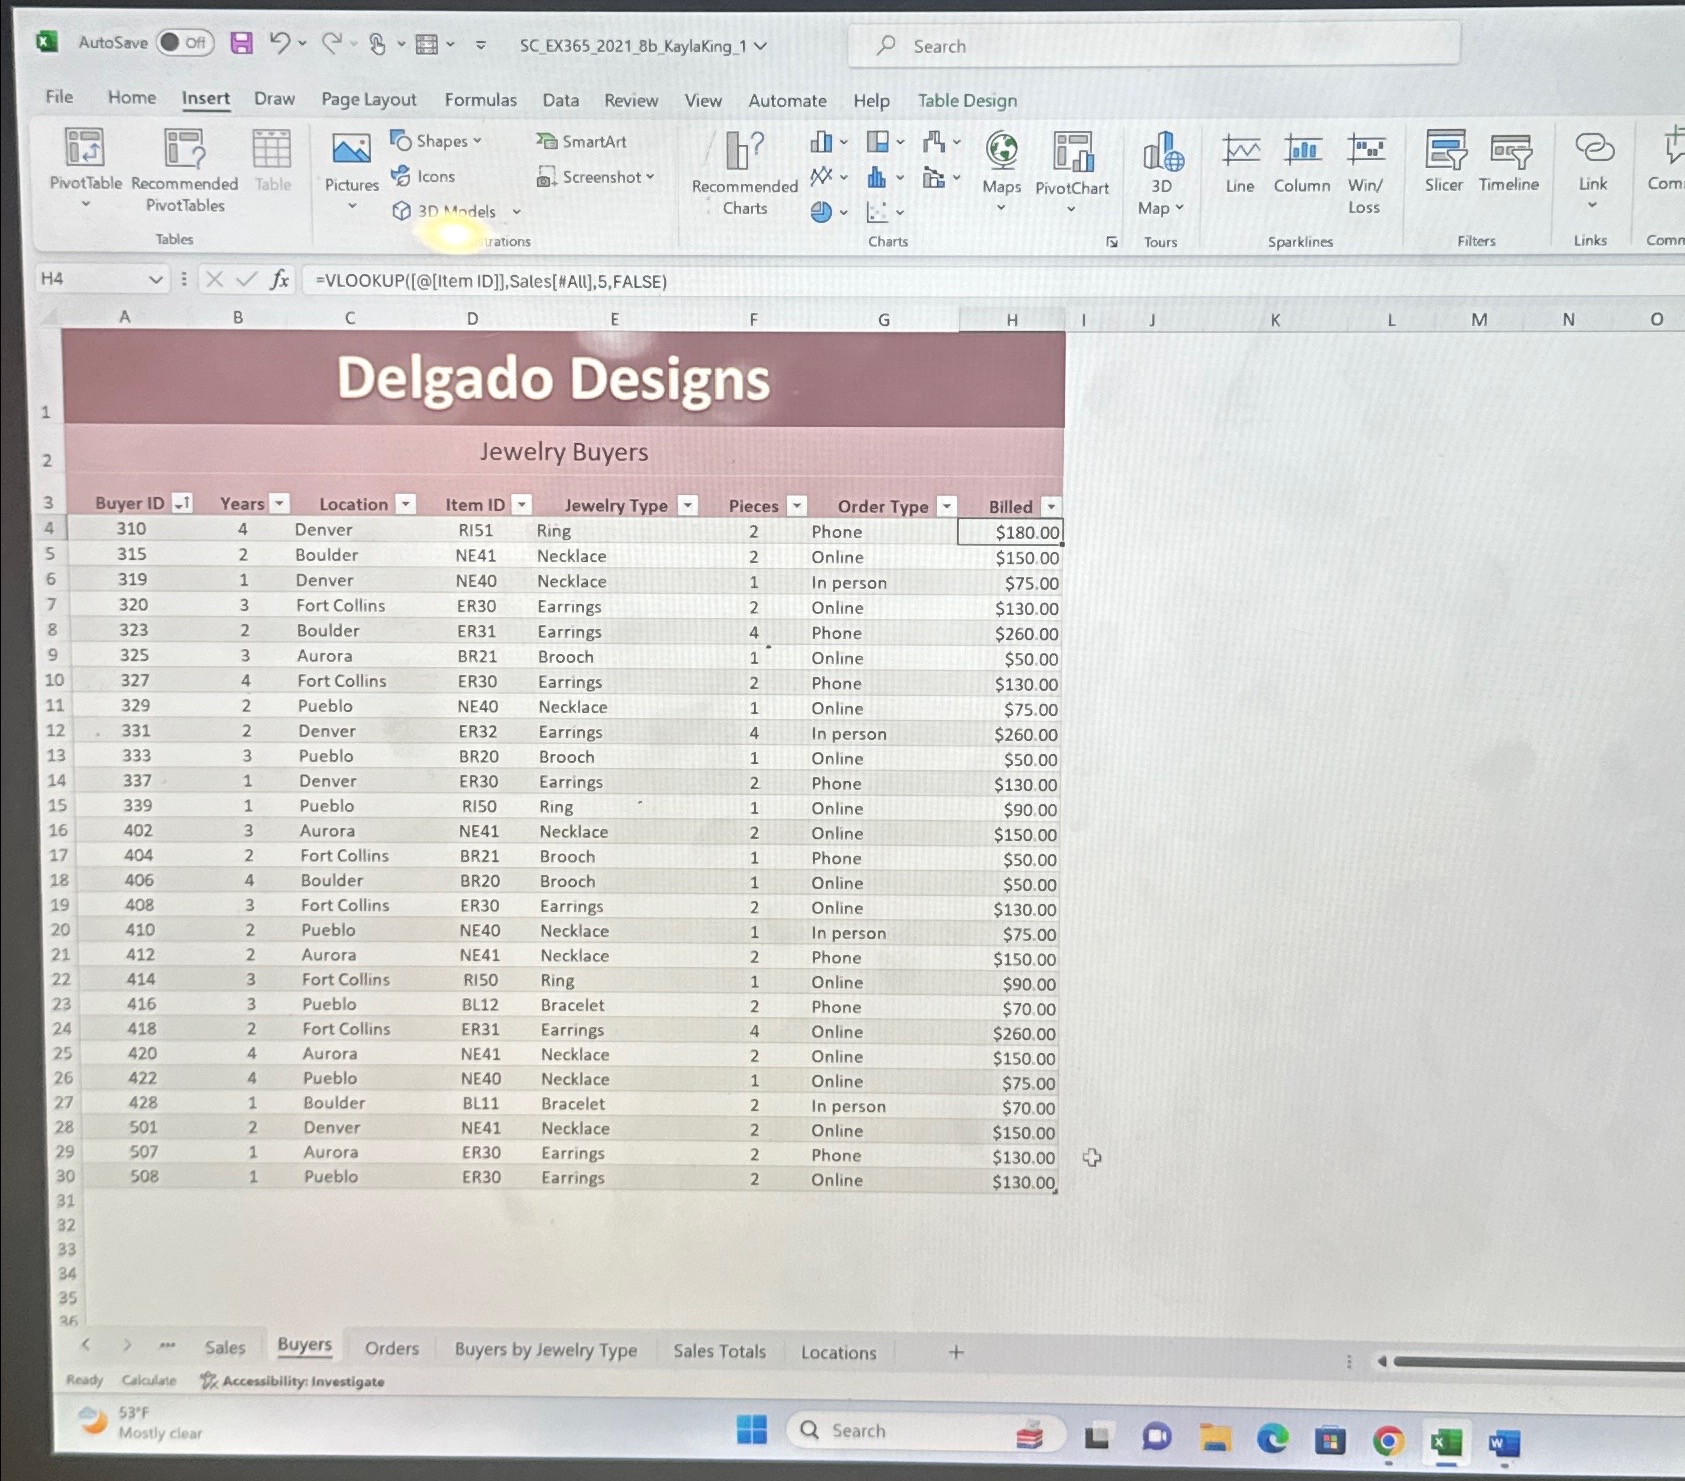
Task: Open the 3D Map tool
Action: [x=1161, y=172]
